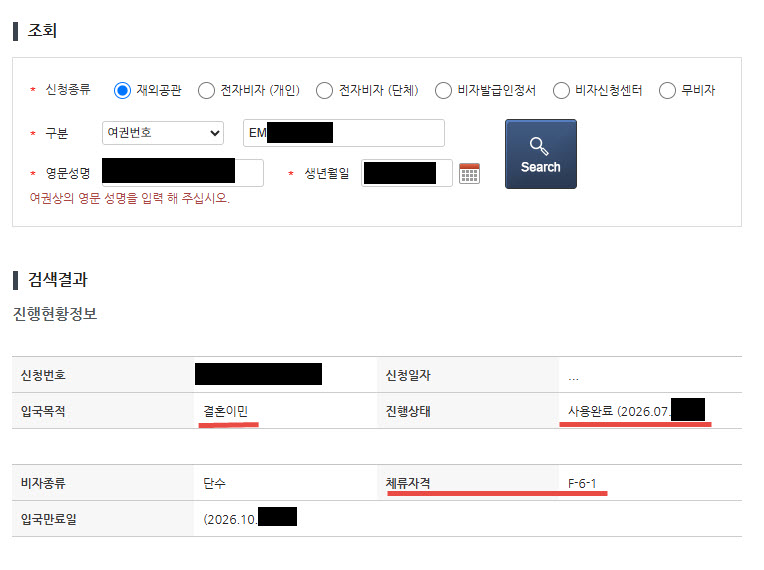Click the F-6-1 stay status value

coord(582,483)
